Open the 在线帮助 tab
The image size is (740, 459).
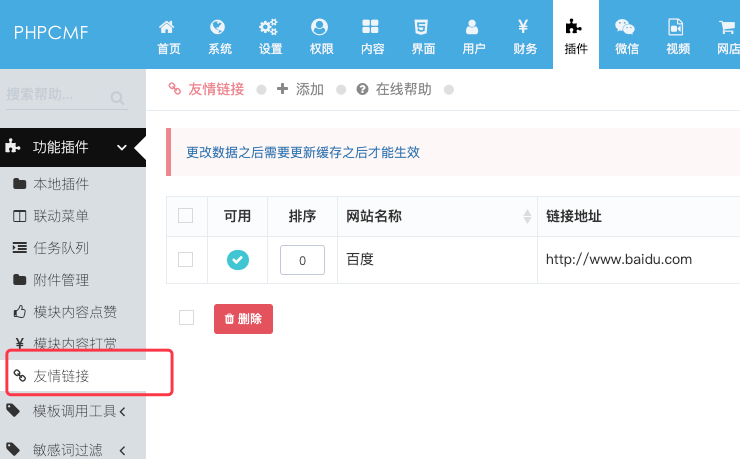coord(394,89)
